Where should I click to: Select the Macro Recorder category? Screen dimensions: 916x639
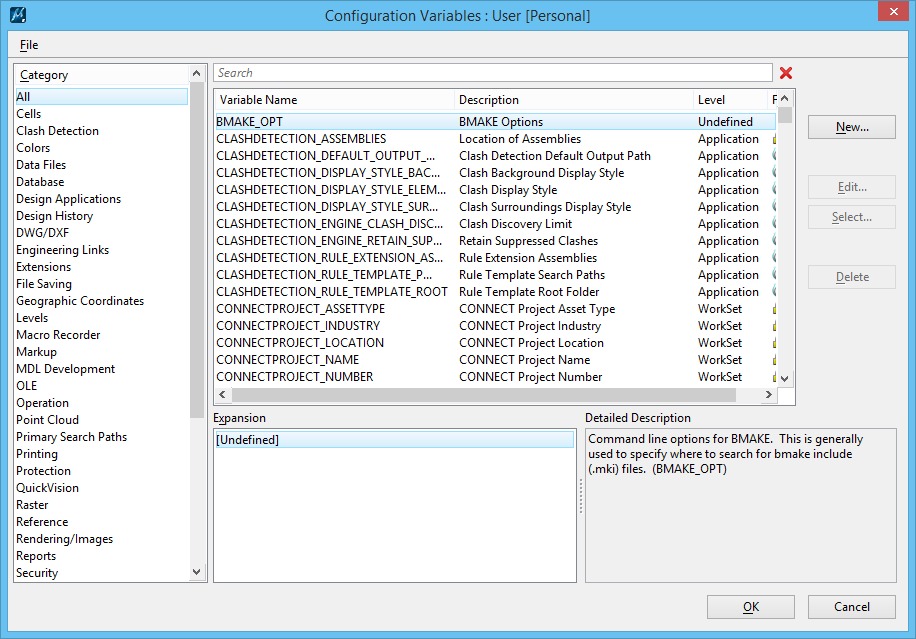[102, 335]
